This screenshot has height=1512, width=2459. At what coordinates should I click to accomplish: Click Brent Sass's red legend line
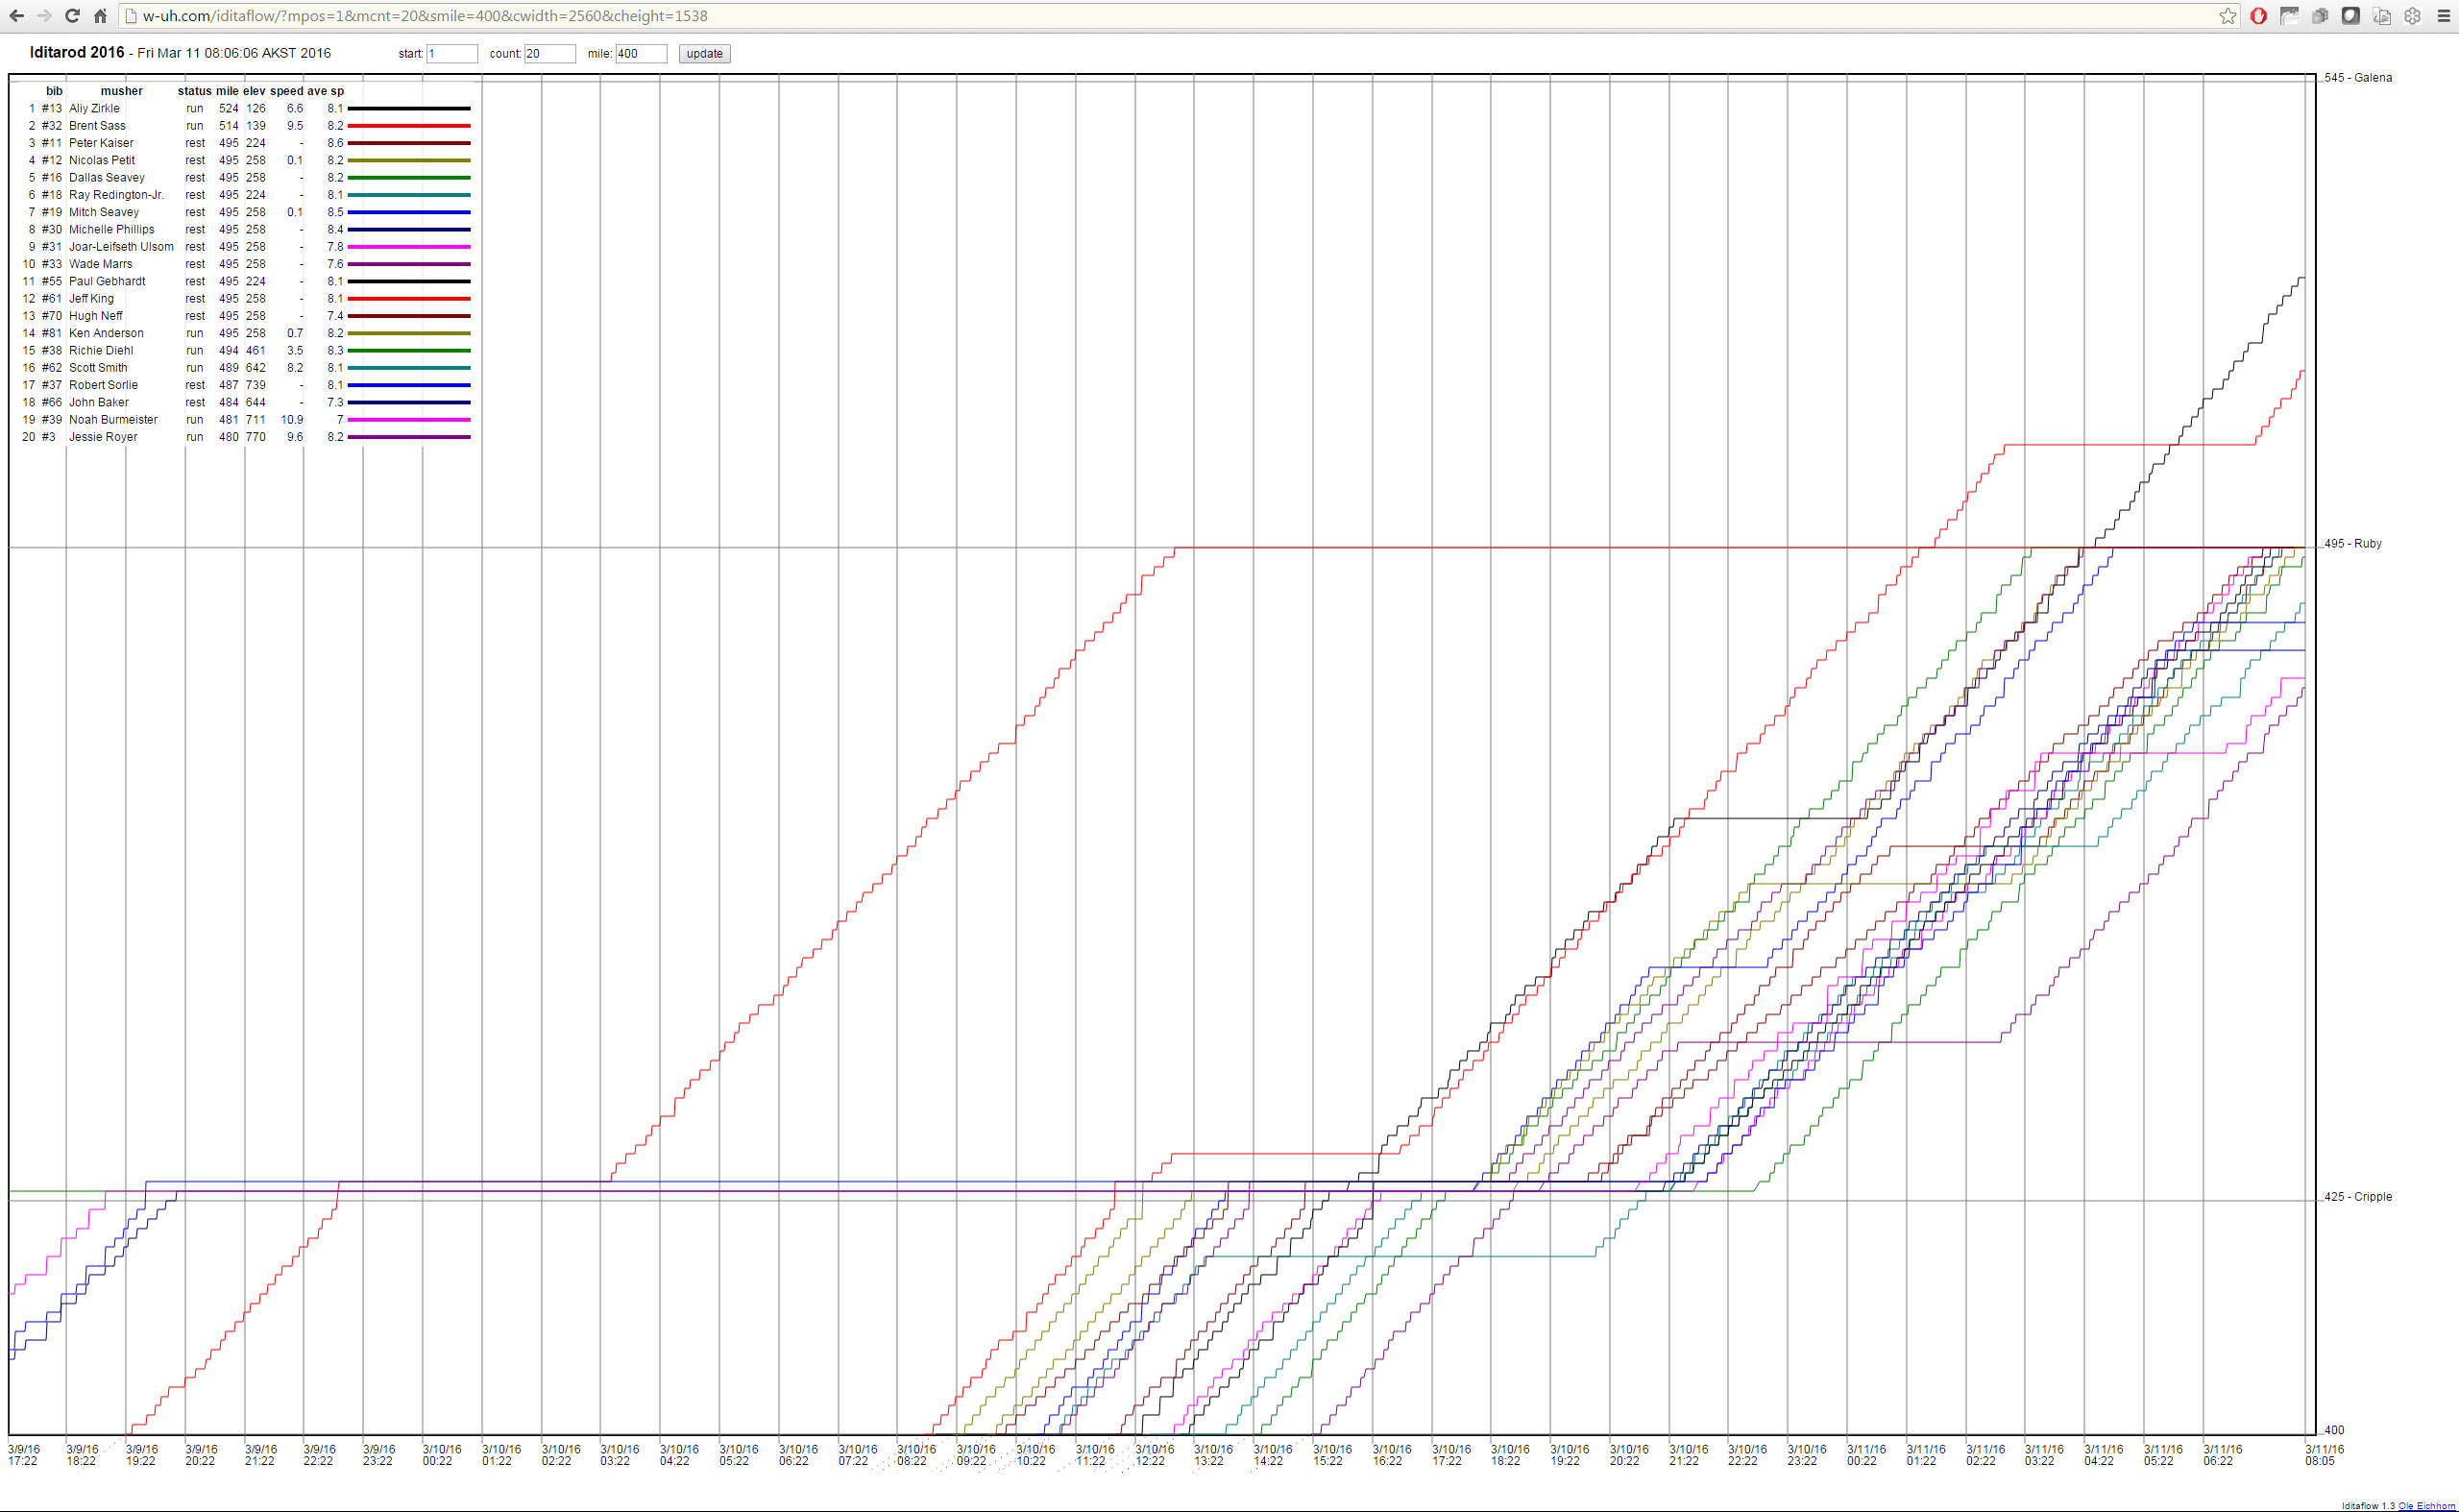point(409,126)
